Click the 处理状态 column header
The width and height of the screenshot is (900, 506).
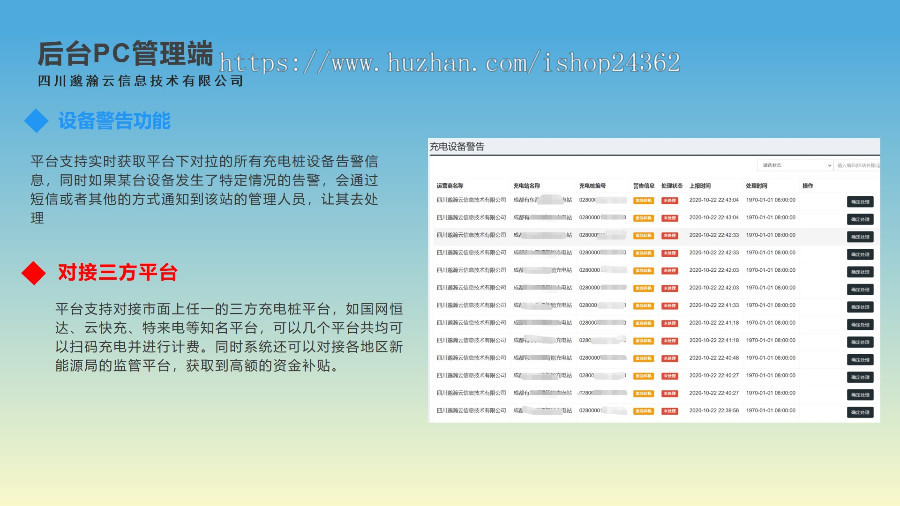(672, 186)
